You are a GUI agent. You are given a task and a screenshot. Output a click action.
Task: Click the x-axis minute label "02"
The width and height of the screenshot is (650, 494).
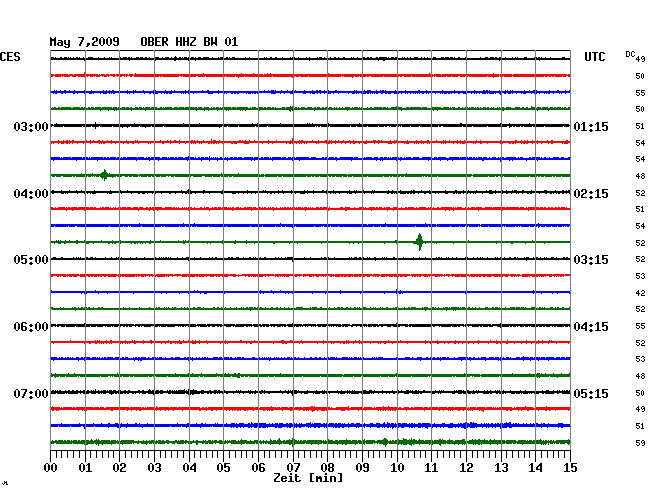click(119, 467)
